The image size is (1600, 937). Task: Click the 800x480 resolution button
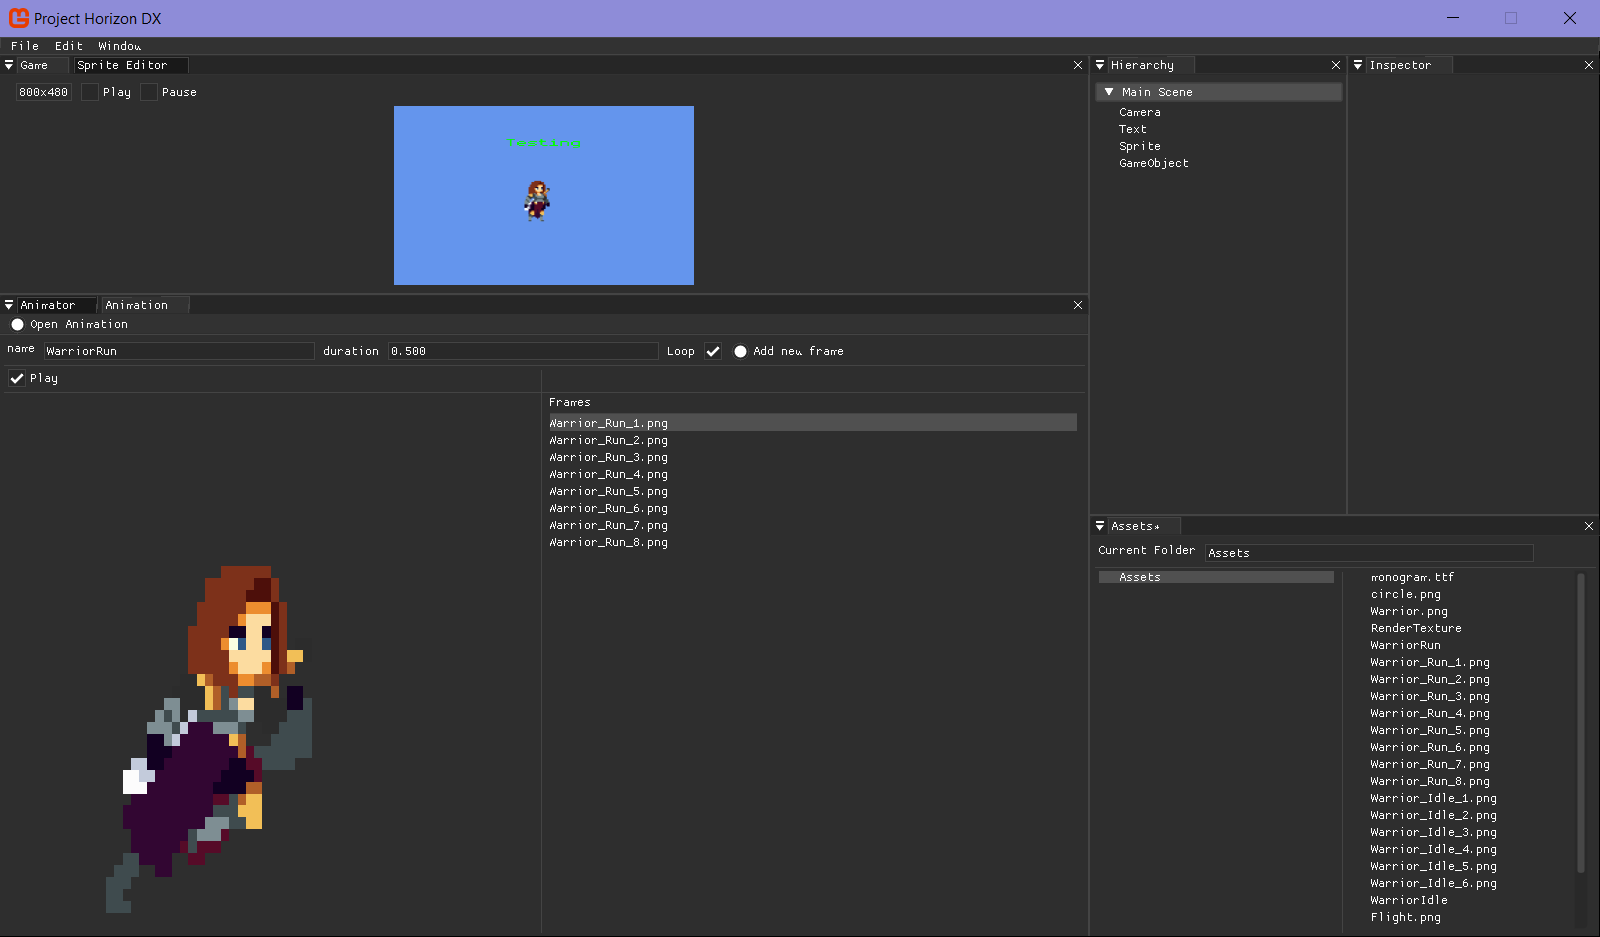(43, 91)
